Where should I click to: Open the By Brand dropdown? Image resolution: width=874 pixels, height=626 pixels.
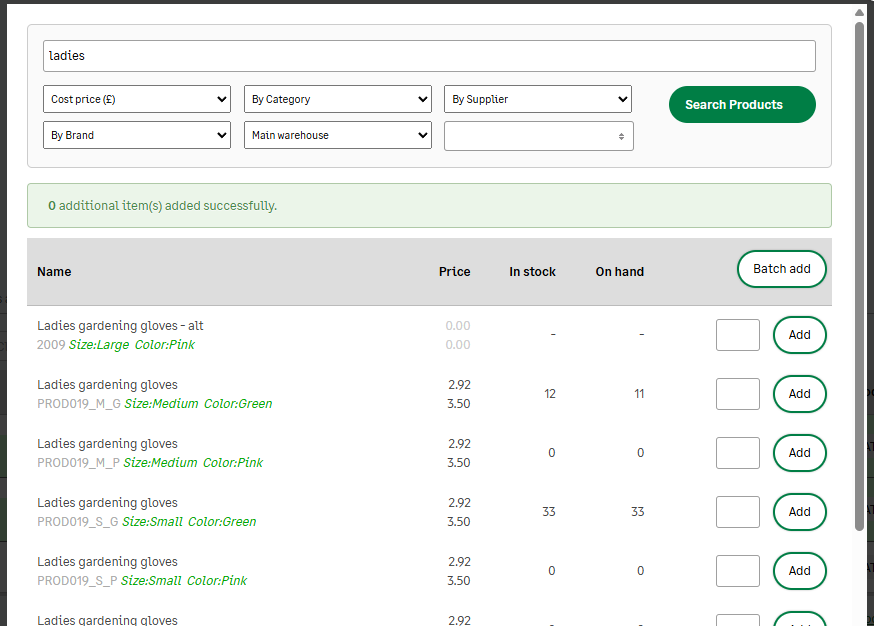(x=137, y=135)
